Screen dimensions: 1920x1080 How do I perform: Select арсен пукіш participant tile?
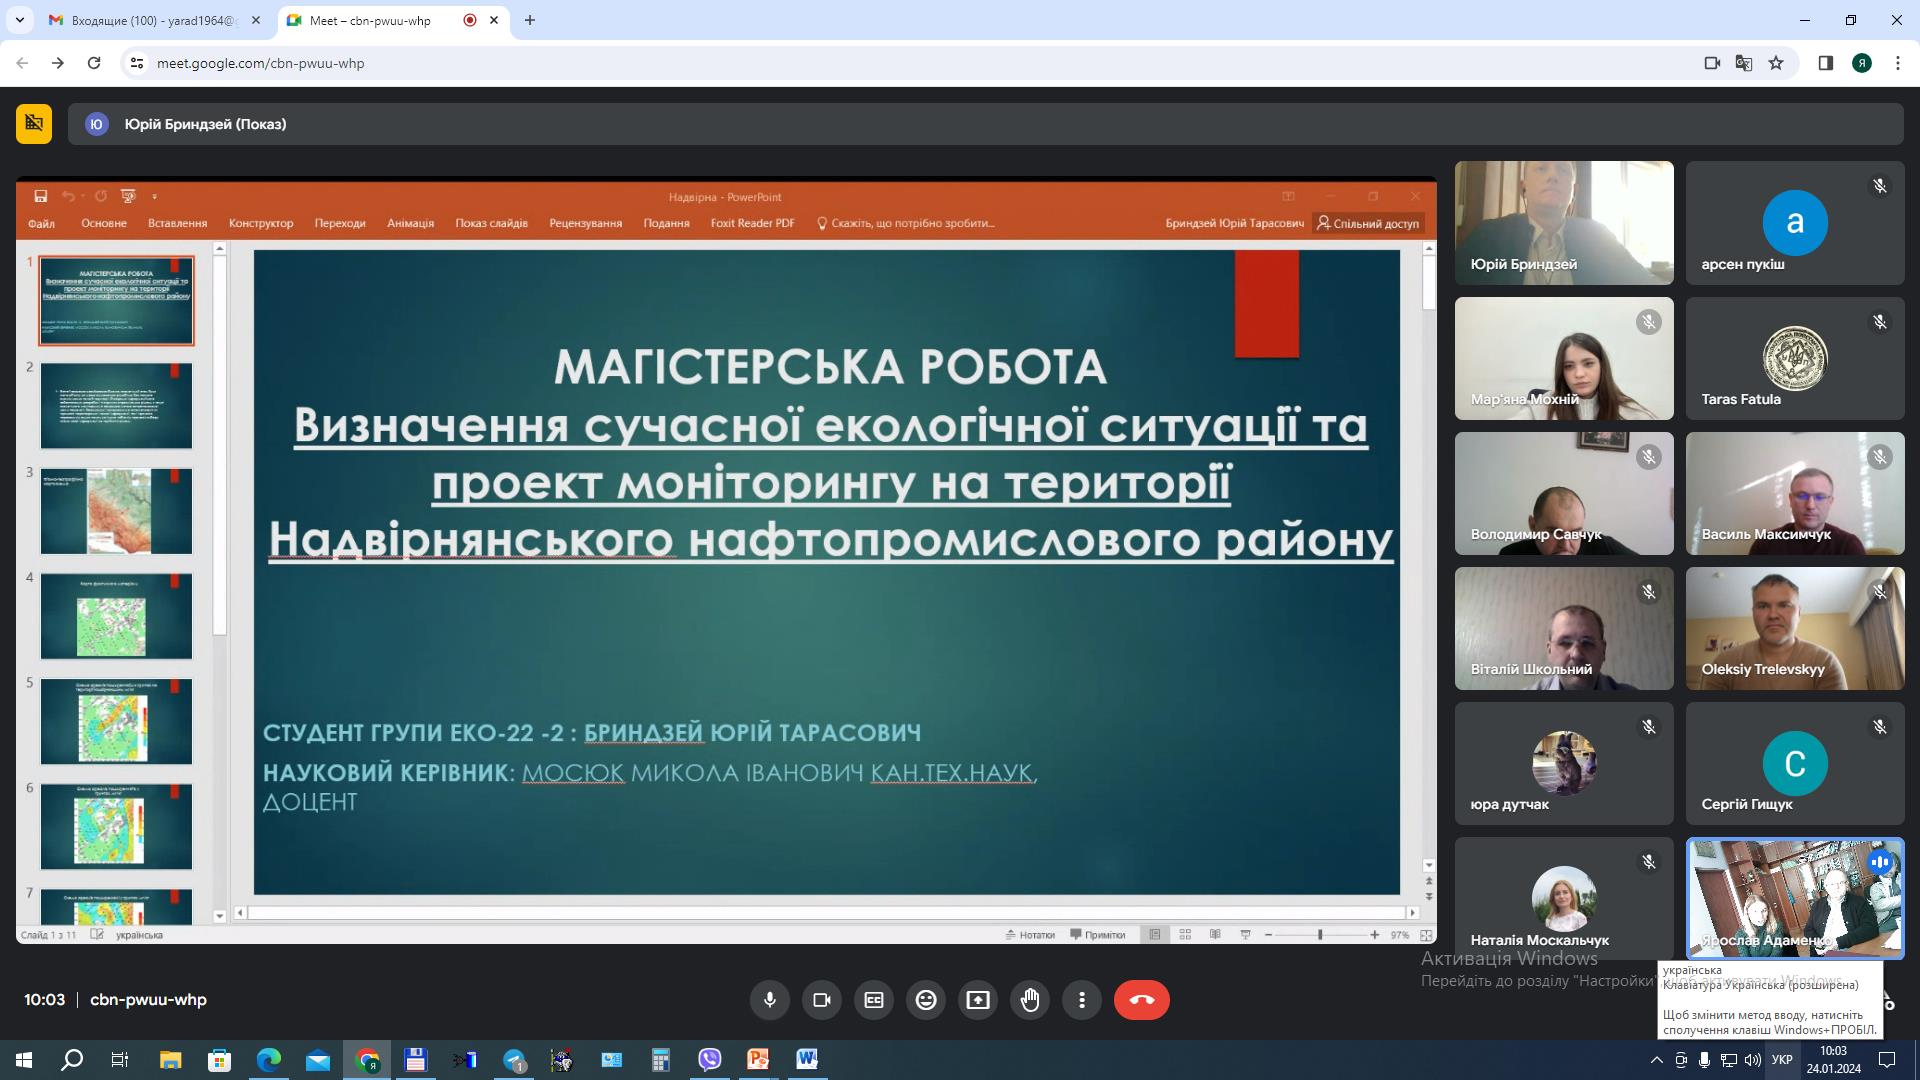(1795, 223)
